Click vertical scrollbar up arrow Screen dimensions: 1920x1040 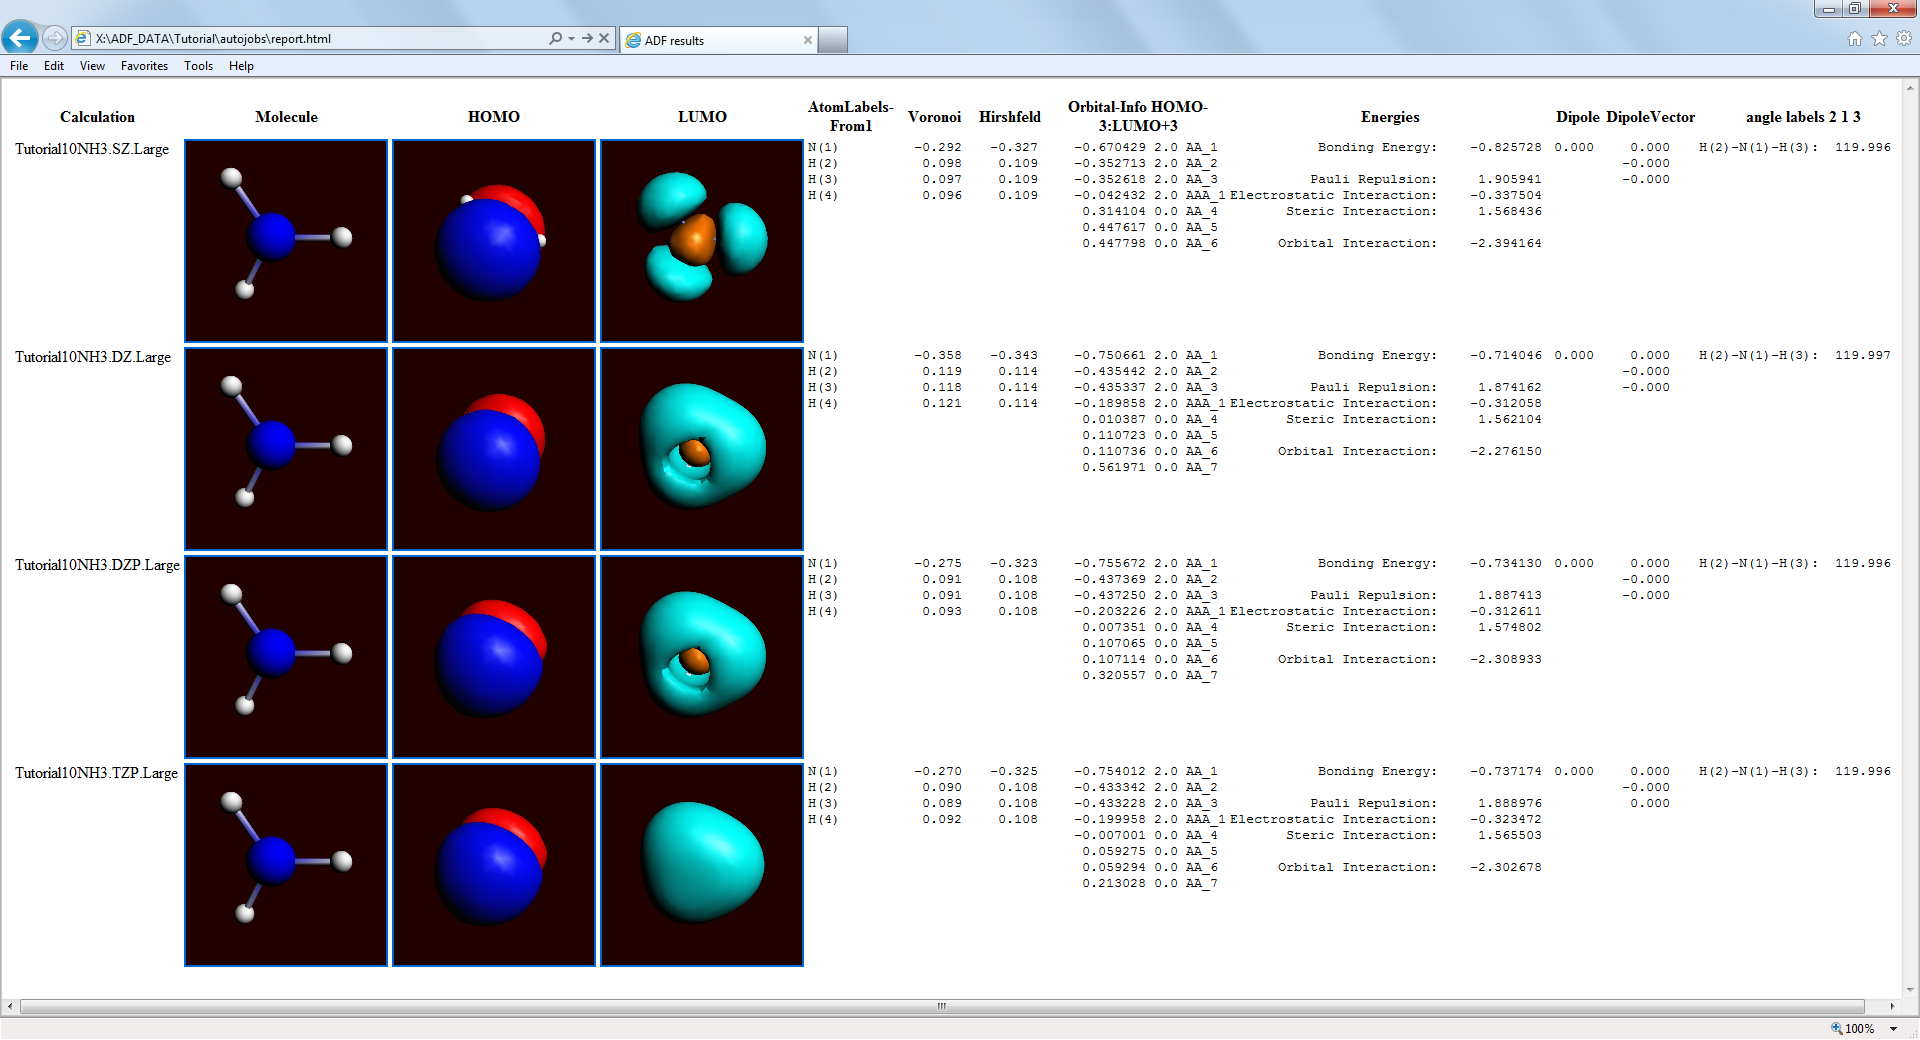[x=1910, y=88]
